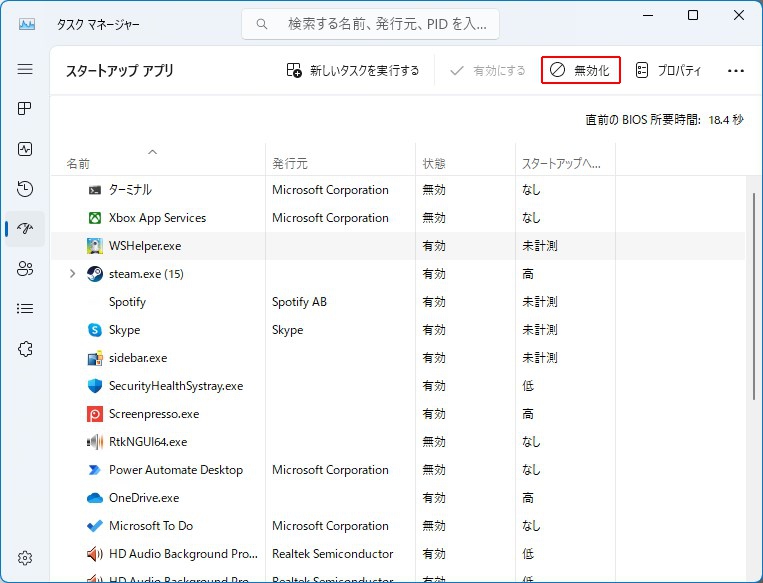Open プロパティ for selected item
Viewport: 763px width, 583px height.
pos(668,71)
